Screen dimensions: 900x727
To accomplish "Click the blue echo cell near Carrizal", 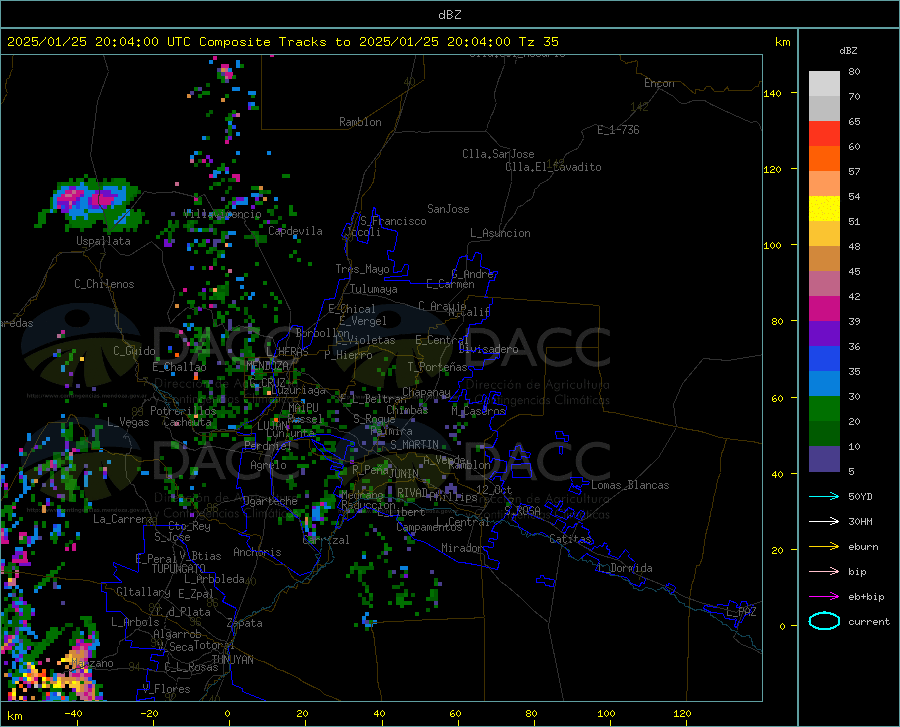I will point(318,511).
